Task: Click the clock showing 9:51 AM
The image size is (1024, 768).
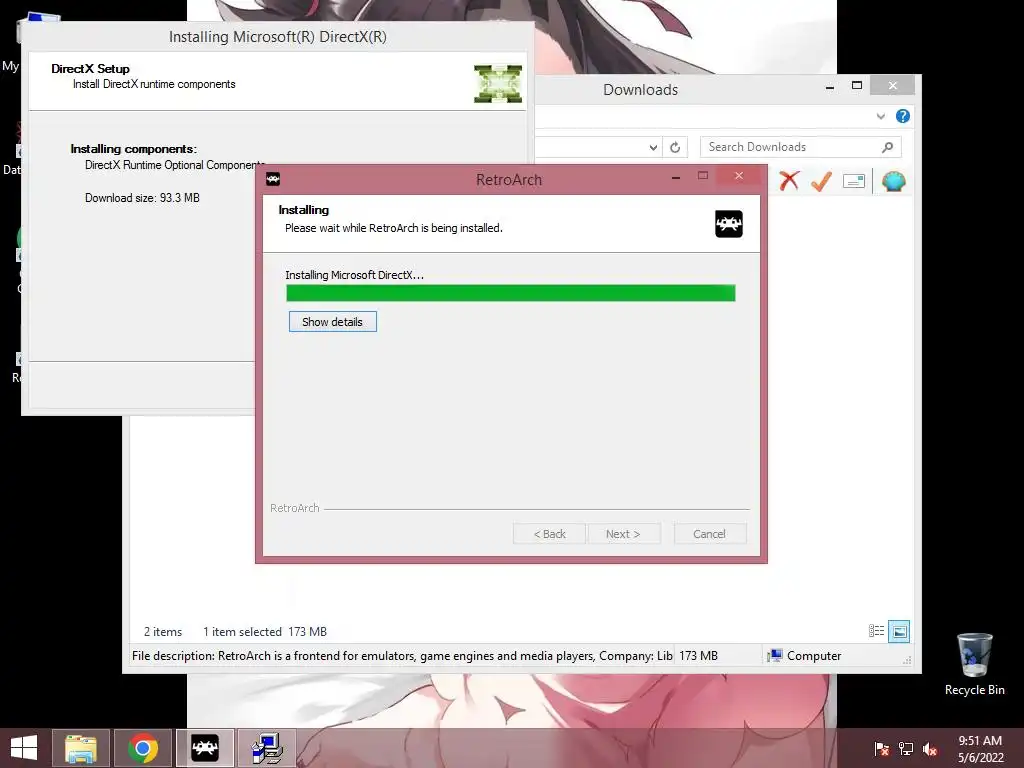Action: click(x=980, y=741)
